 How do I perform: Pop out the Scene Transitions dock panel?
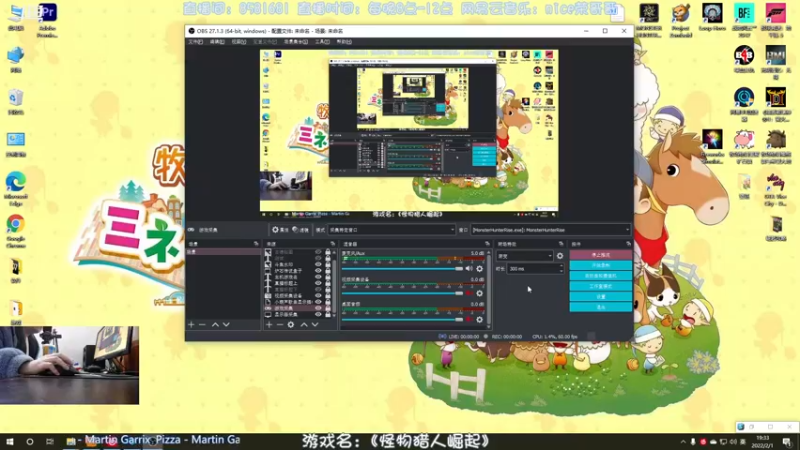(x=561, y=244)
